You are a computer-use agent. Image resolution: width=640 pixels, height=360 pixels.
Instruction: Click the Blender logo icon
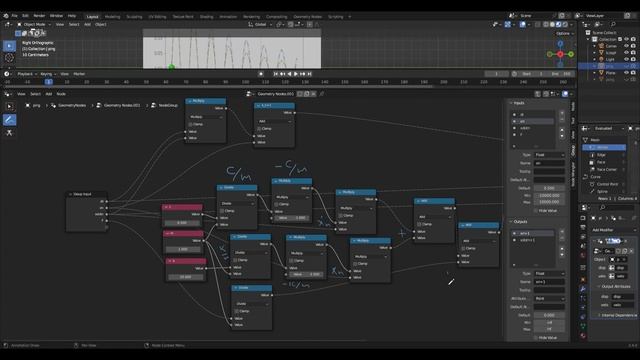(x=6, y=16)
